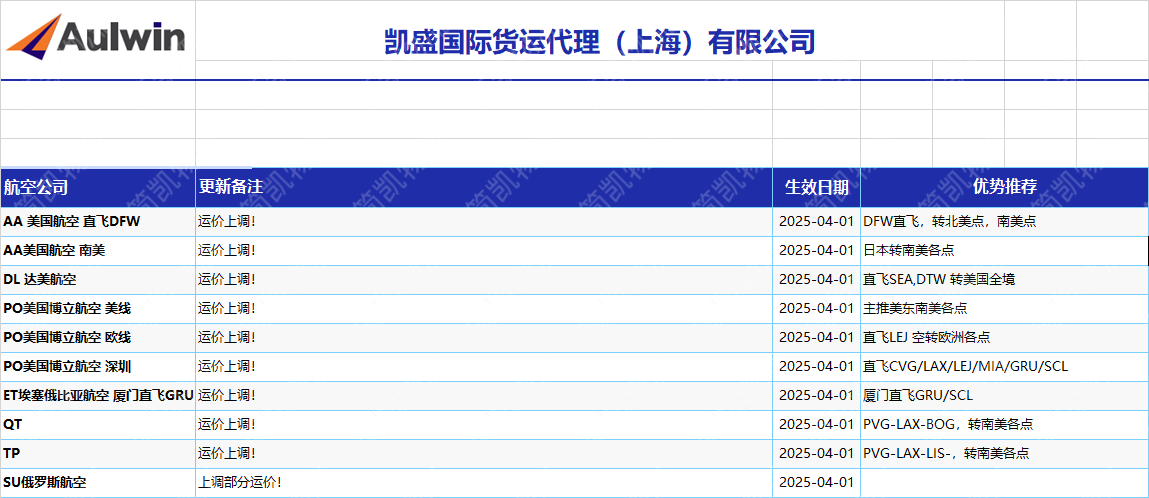Screen dimensions: 1149x498
Task: Select the 2025-04-01 date in the PO 欧线 row
Action: [x=816, y=338]
